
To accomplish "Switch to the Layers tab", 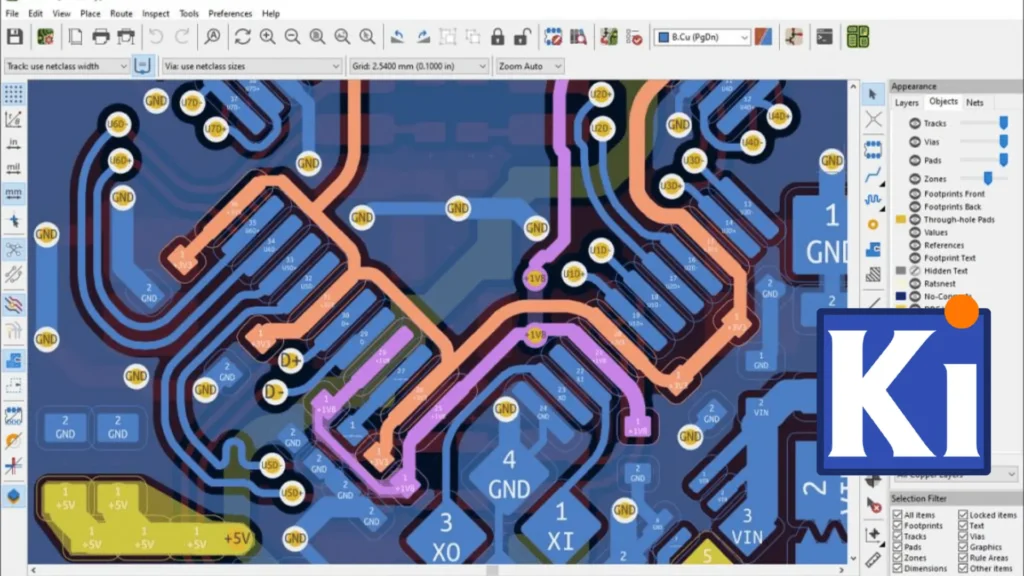I will point(906,102).
